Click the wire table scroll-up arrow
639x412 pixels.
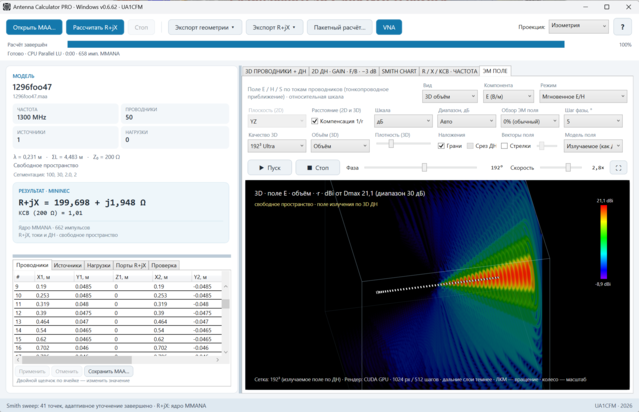click(225, 286)
